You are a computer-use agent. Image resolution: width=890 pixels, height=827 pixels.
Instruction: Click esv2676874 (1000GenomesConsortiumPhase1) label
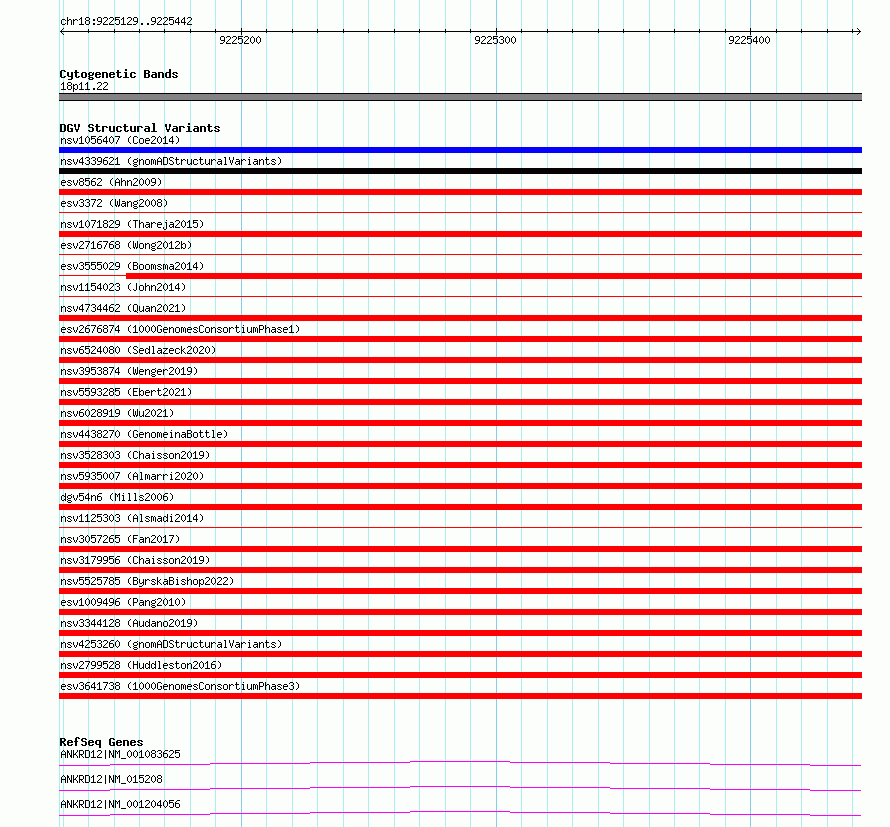click(x=180, y=329)
